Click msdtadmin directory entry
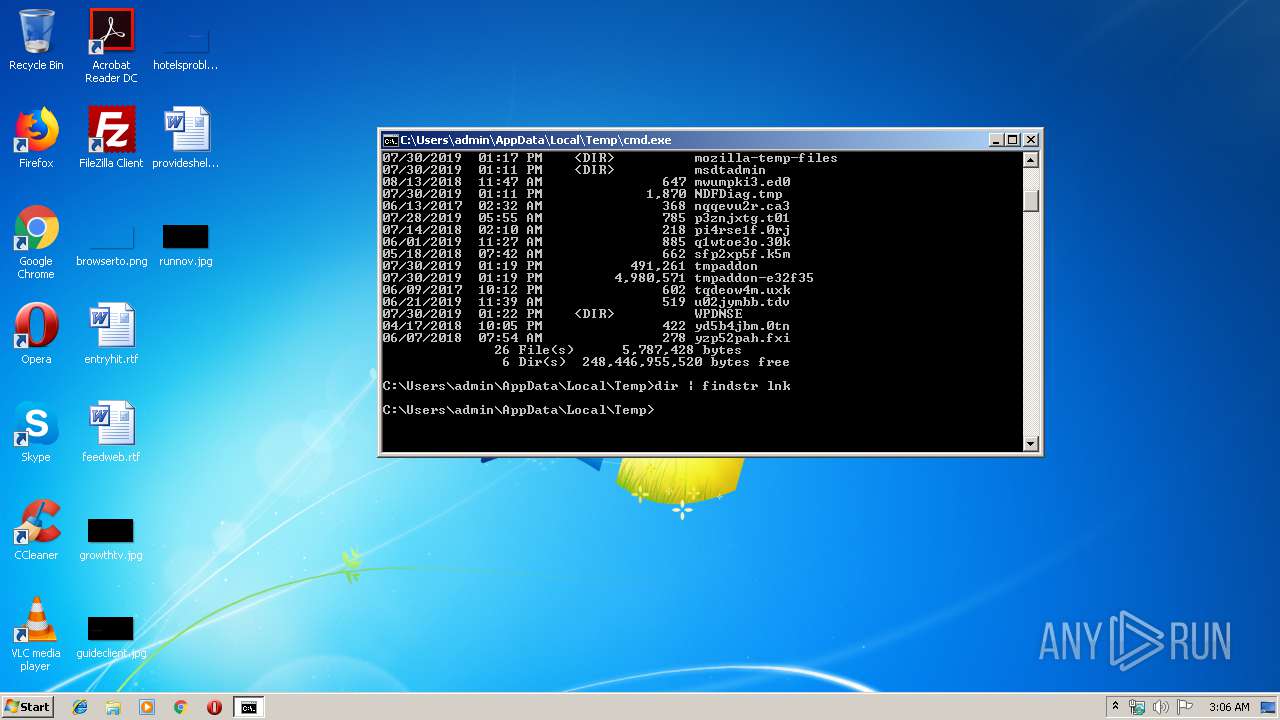Viewport: 1280px width, 720px height. tap(730, 170)
